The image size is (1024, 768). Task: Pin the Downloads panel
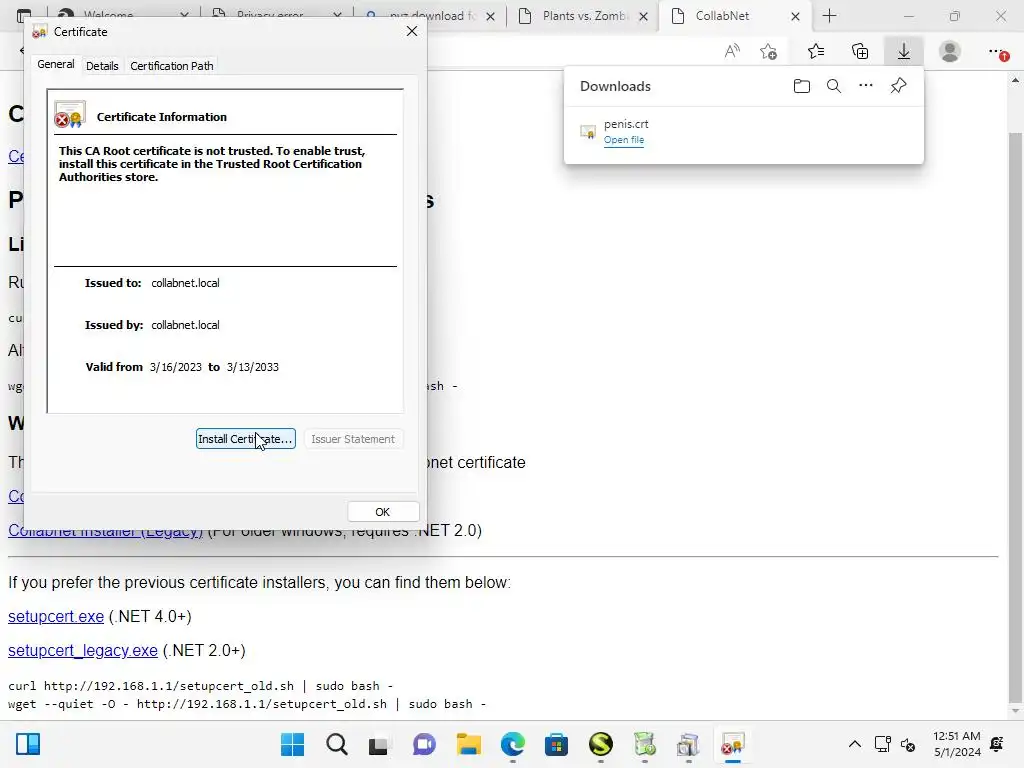pos(899,86)
